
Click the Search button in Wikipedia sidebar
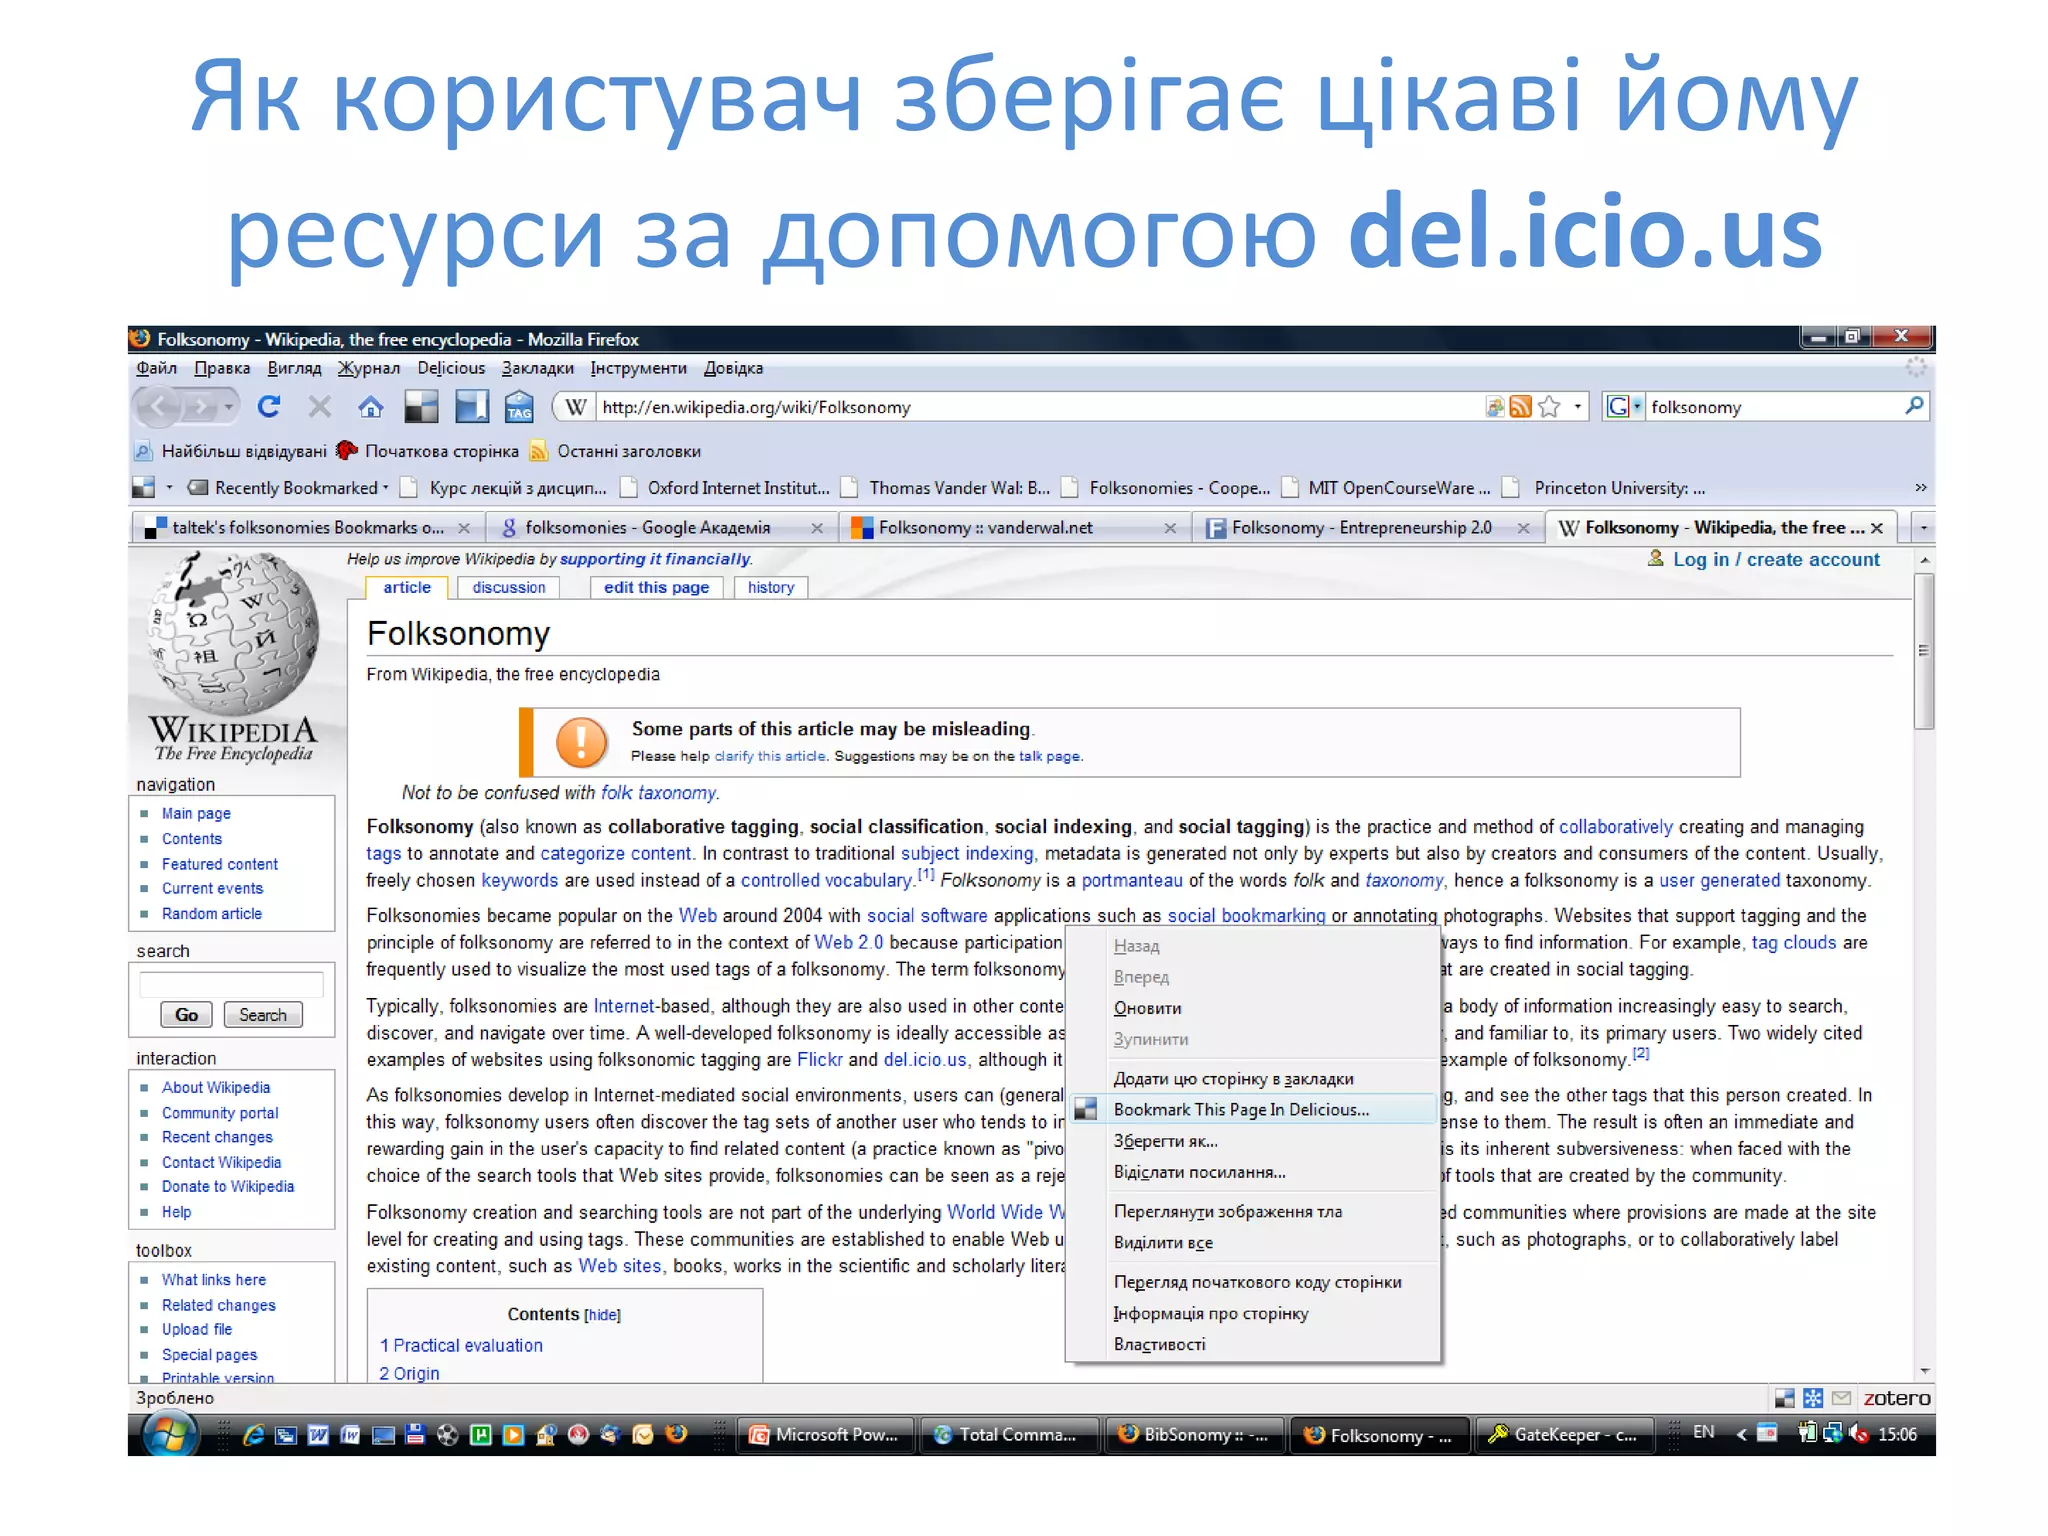tap(263, 1015)
